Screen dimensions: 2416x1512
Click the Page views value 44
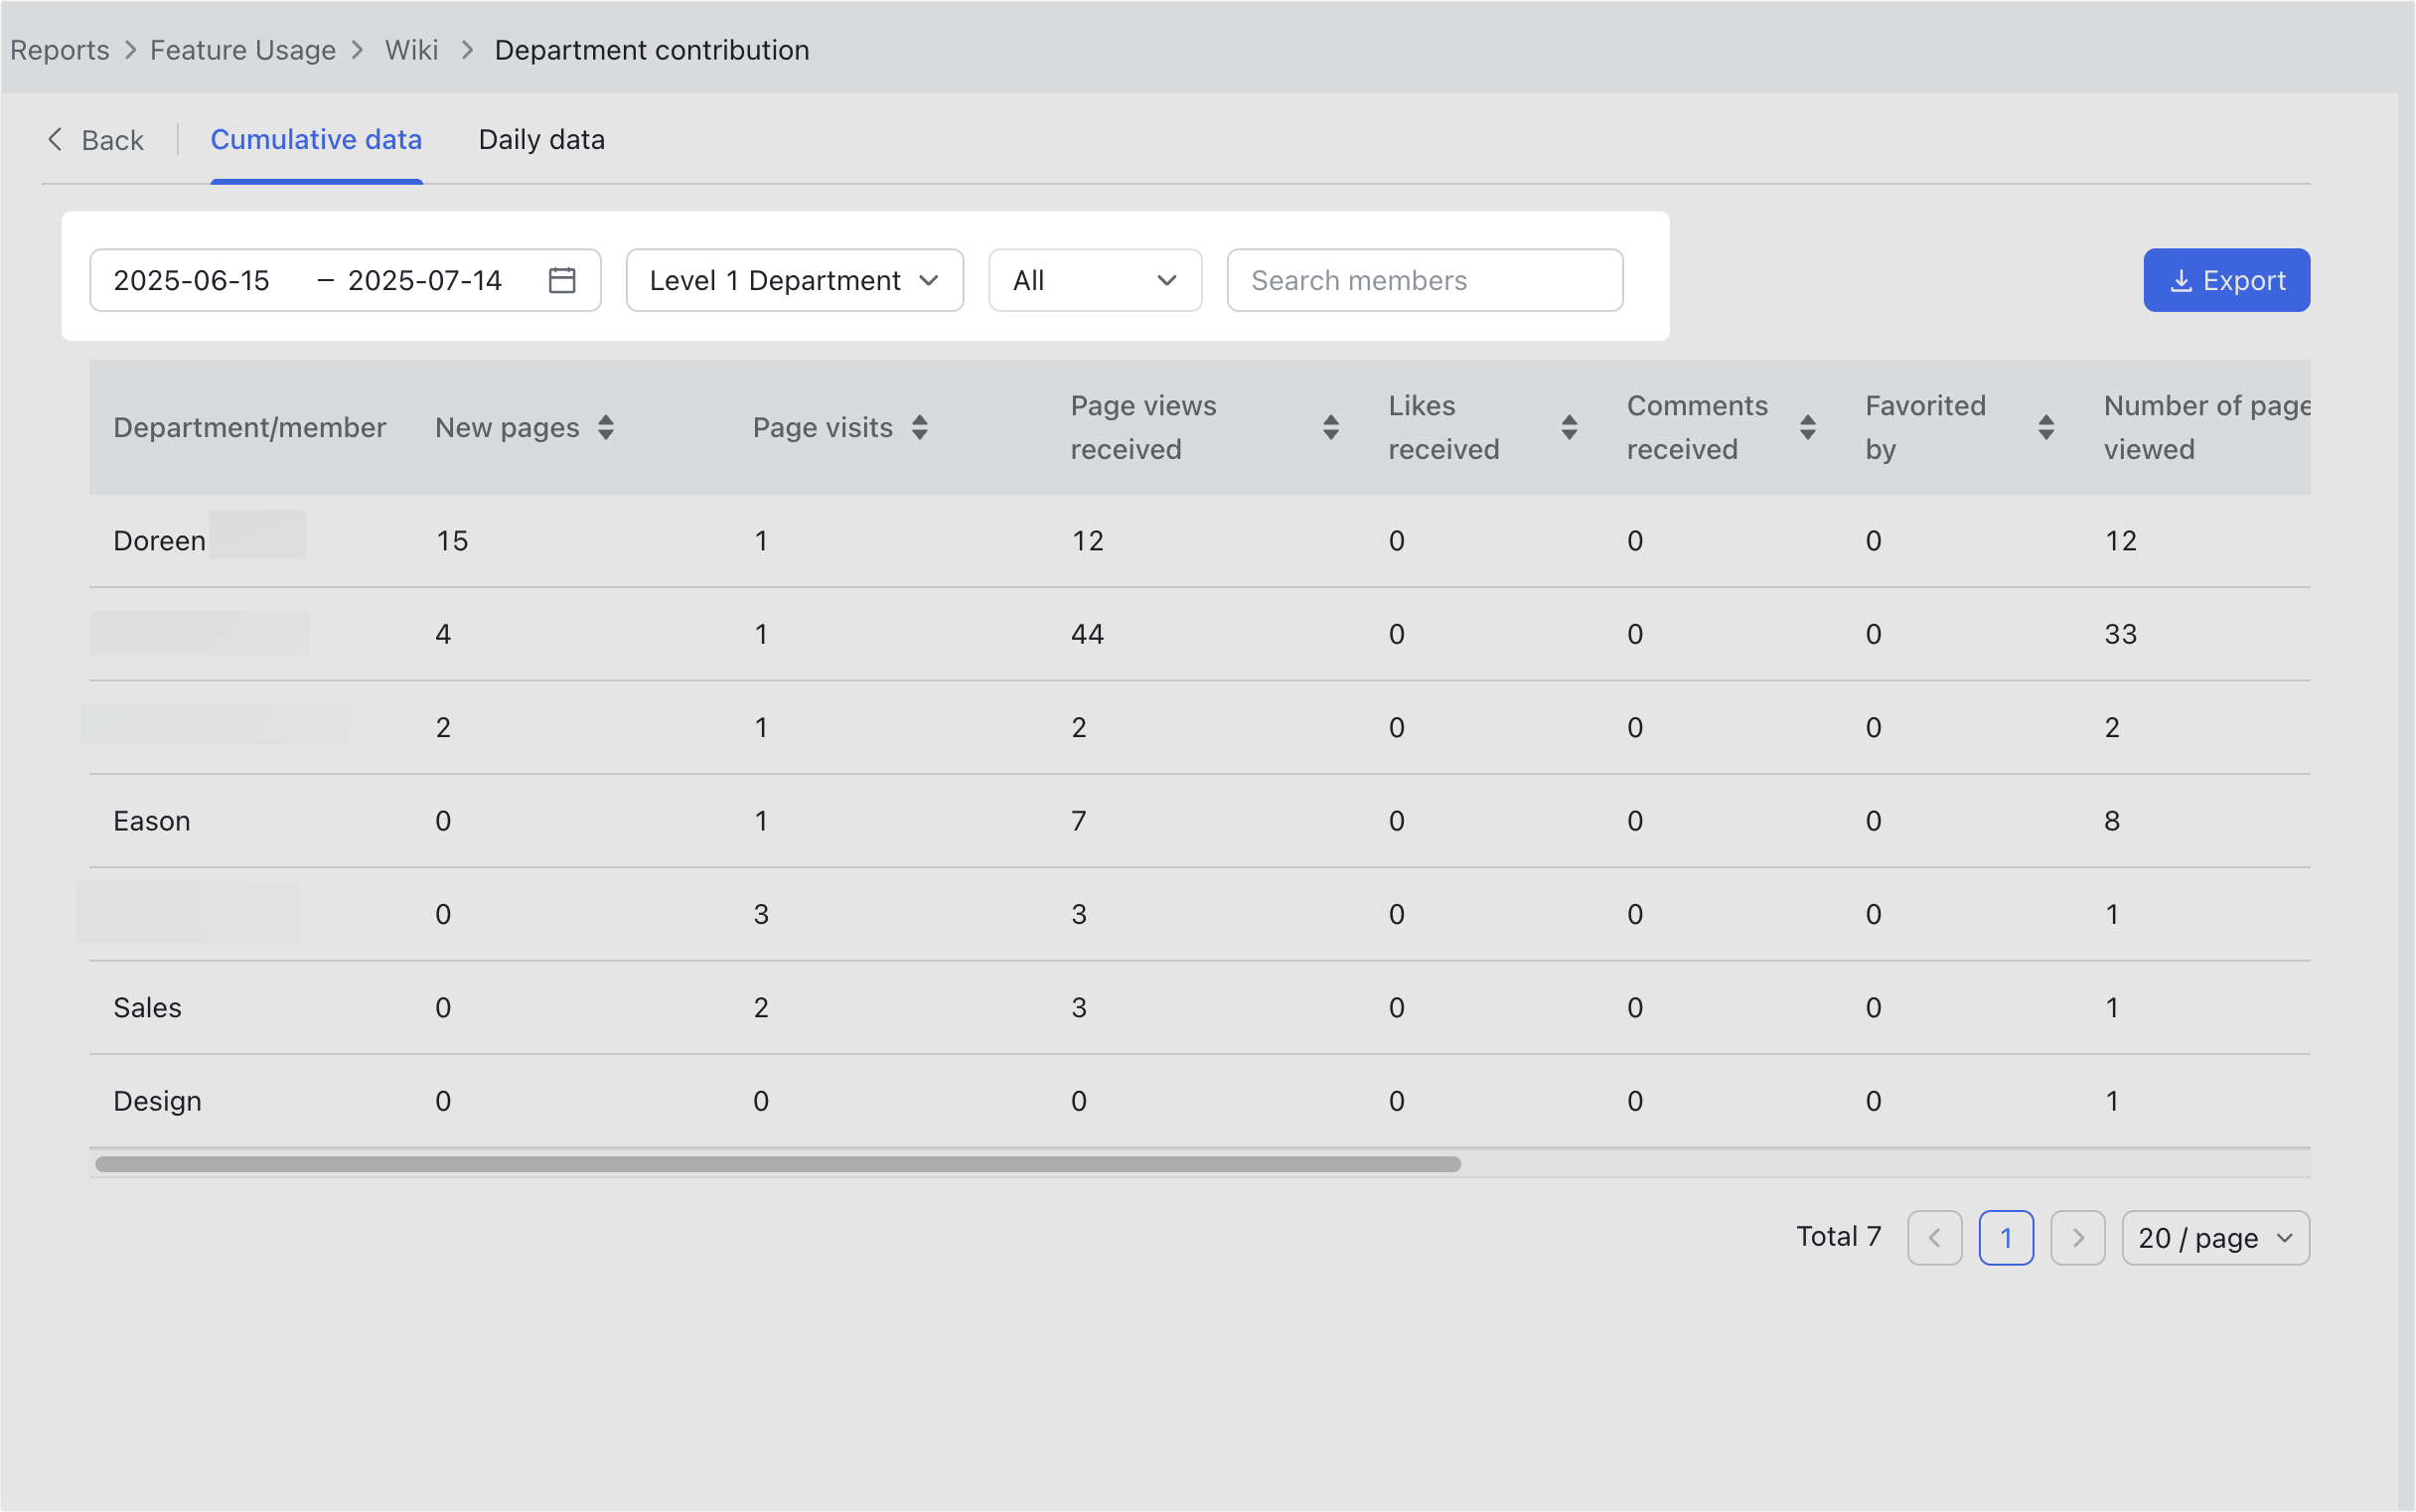pos(1087,634)
